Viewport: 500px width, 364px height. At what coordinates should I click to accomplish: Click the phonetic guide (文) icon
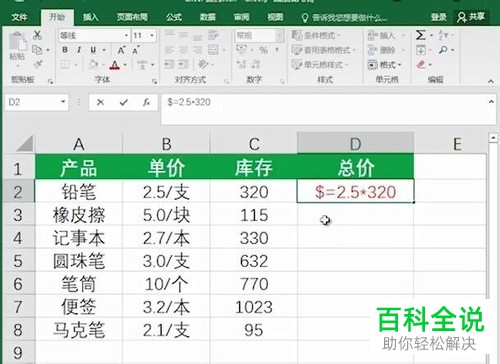pyautogui.click(x=143, y=64)
